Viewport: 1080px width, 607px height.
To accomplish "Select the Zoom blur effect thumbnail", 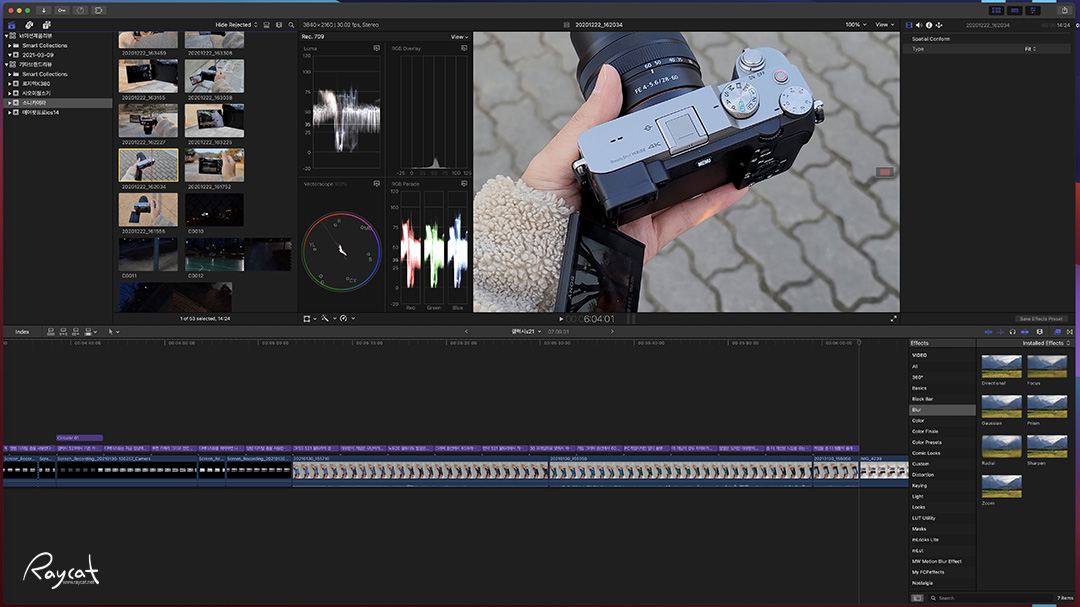I will pyautogui.click(x=1001, y=486).
